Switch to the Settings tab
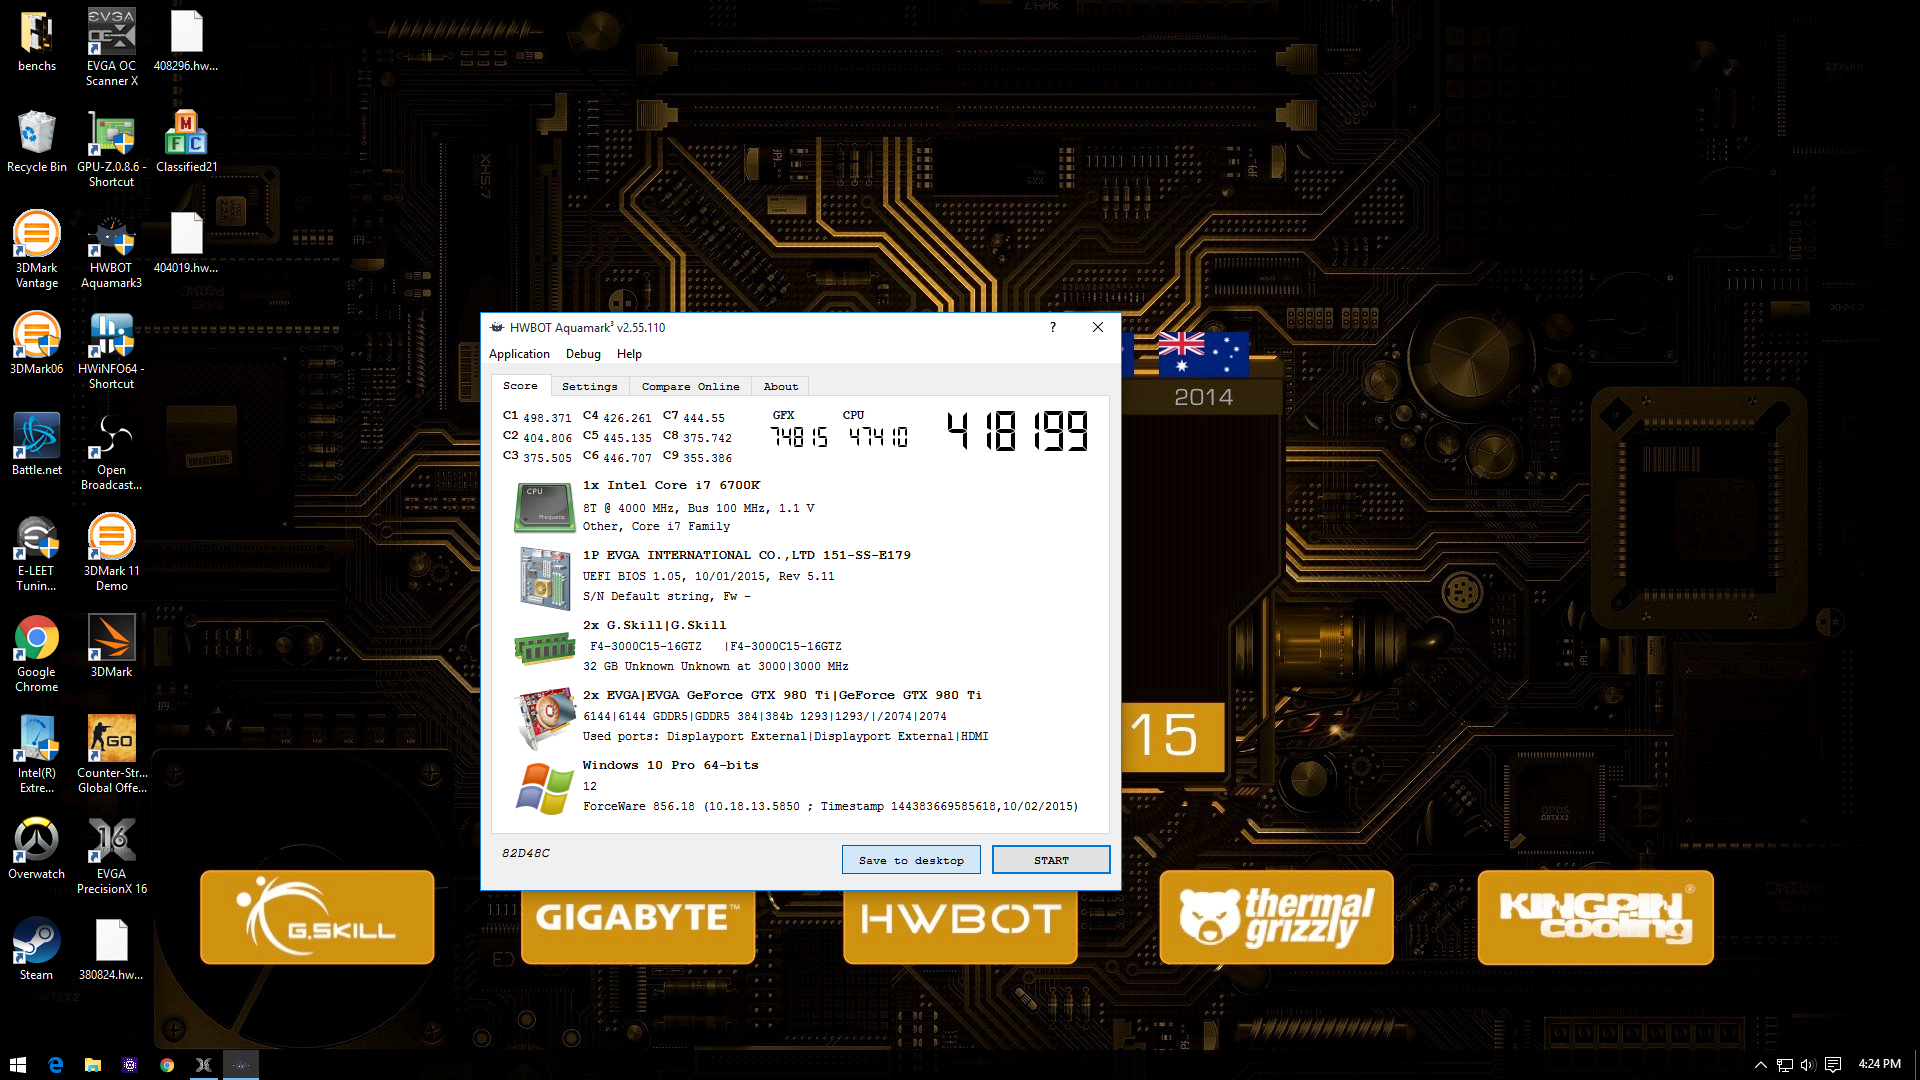Screen dimensions: 1920x1080 pyautogui.click(x=590, y=387)
